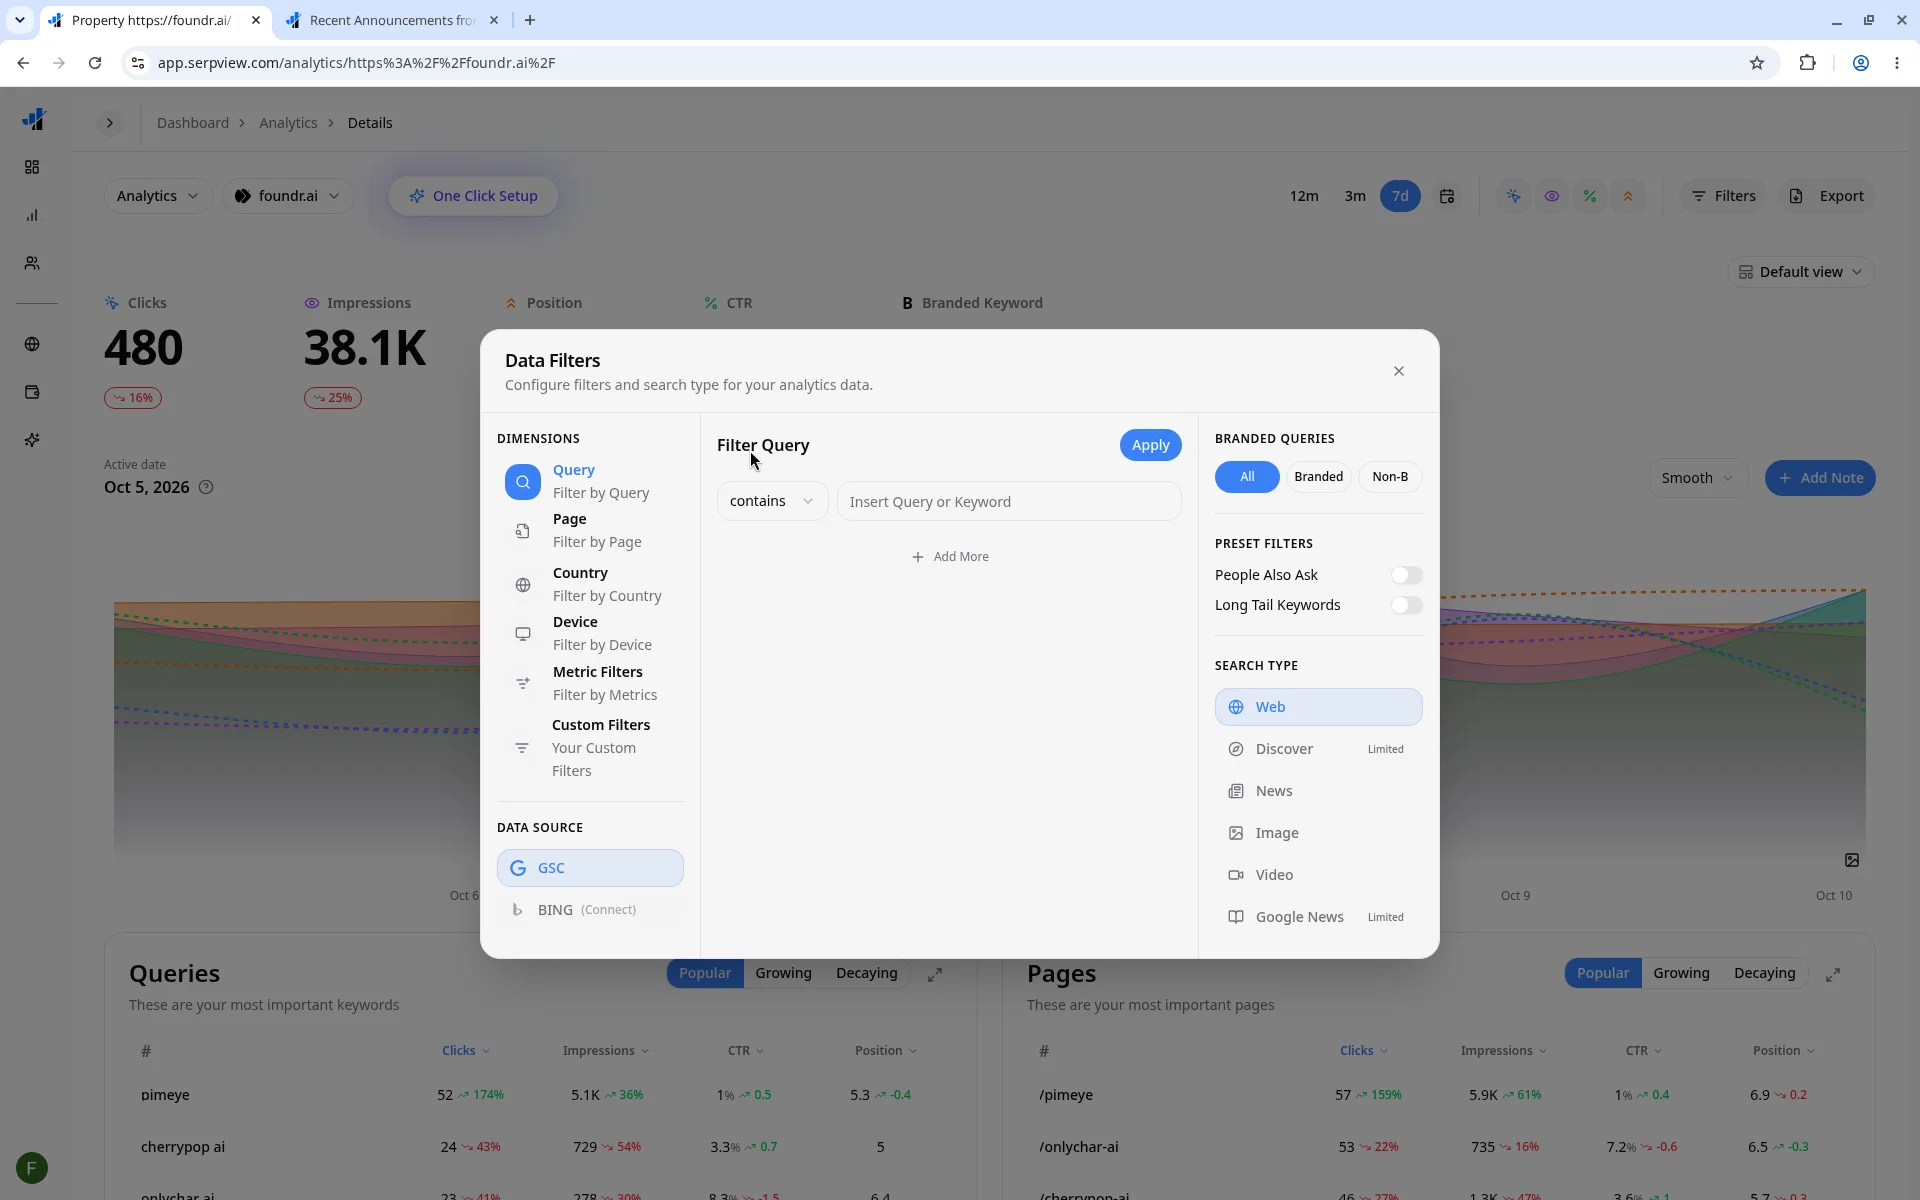
Task: Toggle the Impressions eye icon in toolbar
Action: point(1552,196)
